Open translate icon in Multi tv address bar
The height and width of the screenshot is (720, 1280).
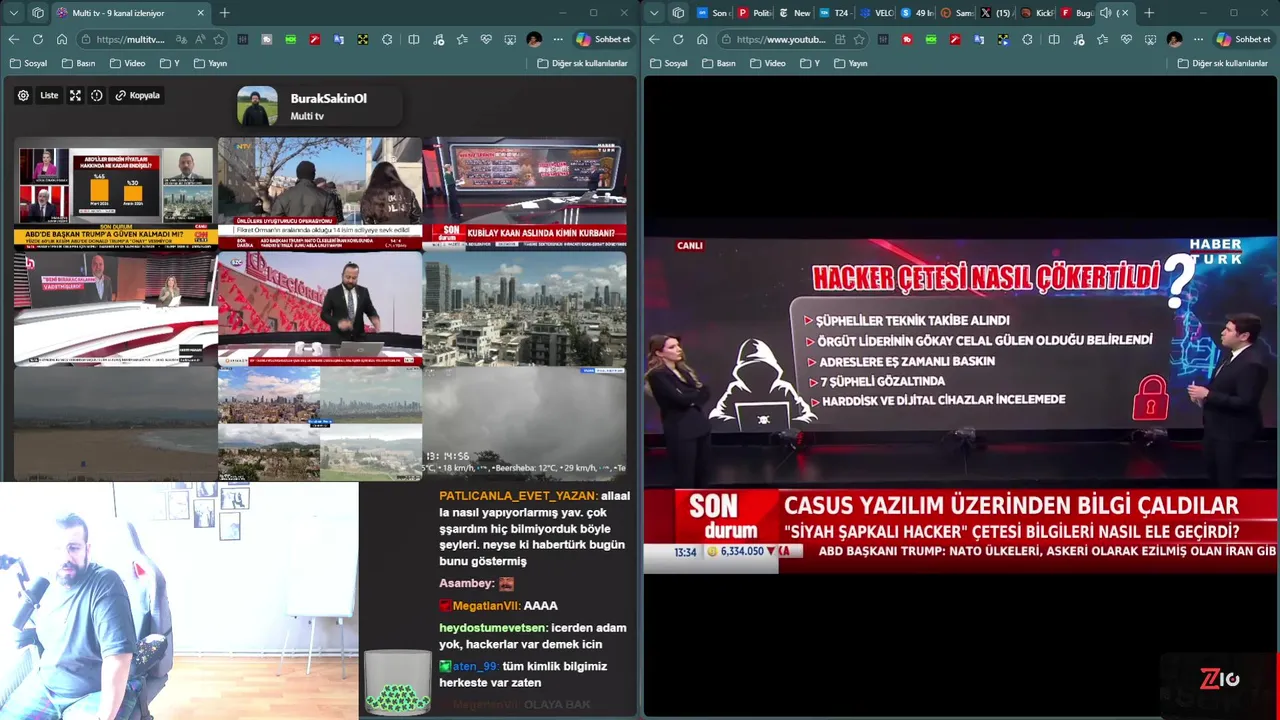[181, 39]
